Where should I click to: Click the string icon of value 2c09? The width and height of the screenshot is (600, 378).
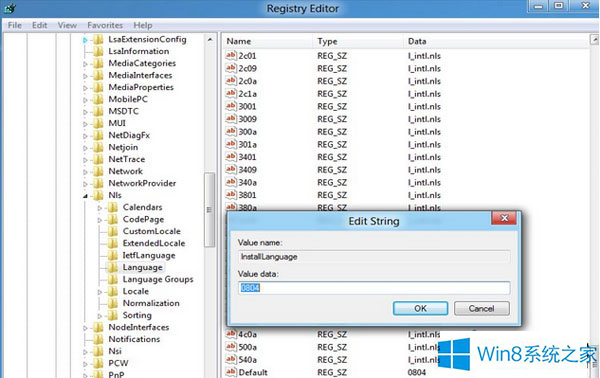pyautogui.click(x=231, y=68)
